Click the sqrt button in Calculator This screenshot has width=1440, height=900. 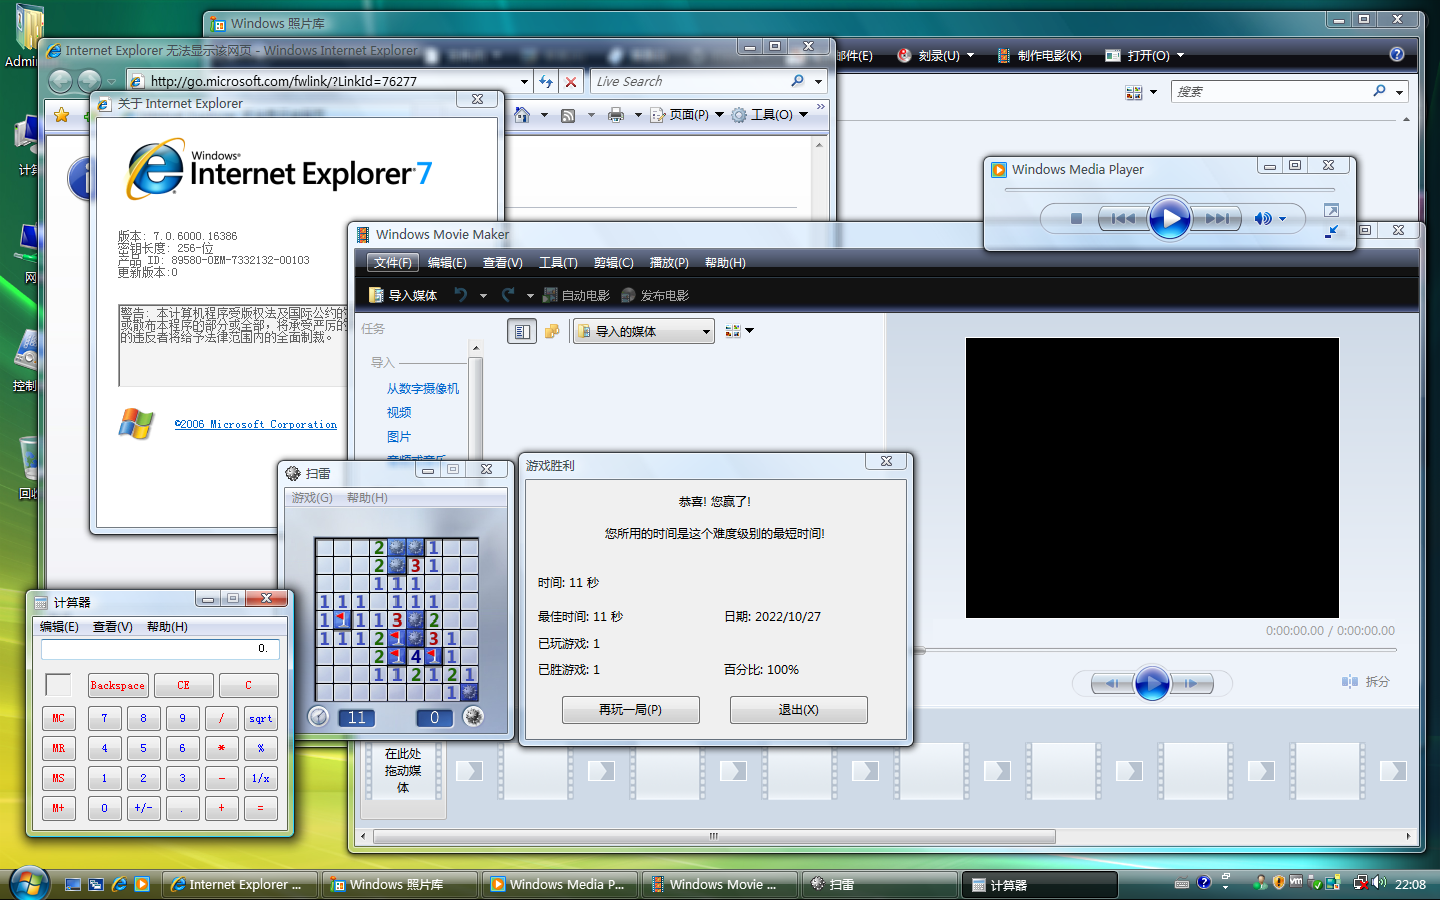(x=260, y=719)
